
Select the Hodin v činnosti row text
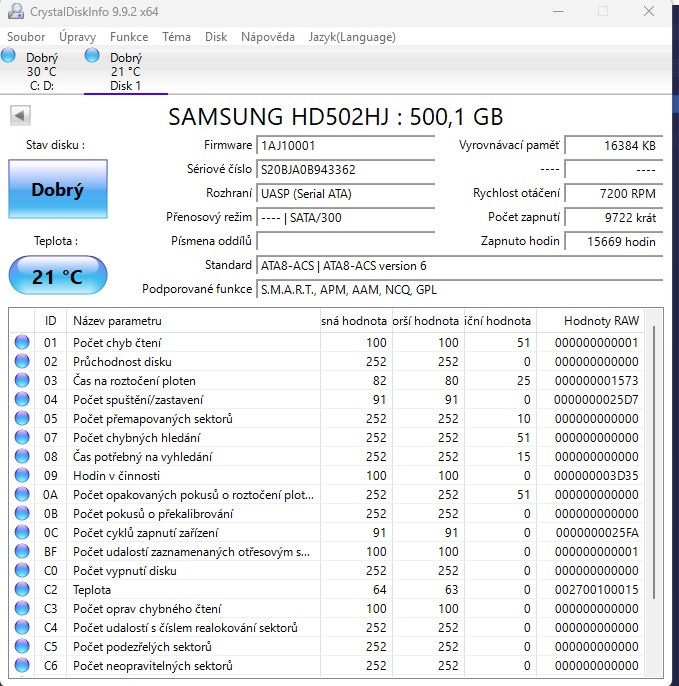click(x=116, y=476)
